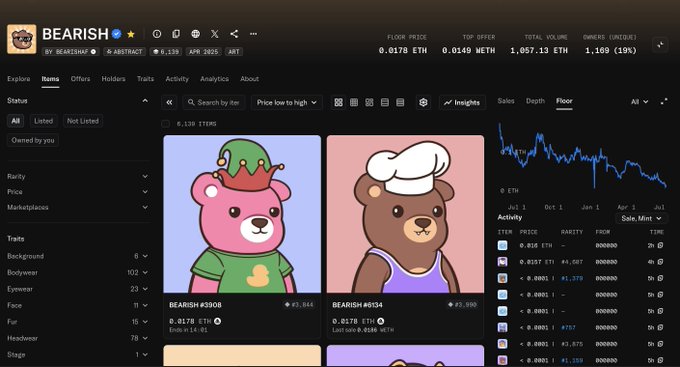Open the Activity tab

pos(177,79)
